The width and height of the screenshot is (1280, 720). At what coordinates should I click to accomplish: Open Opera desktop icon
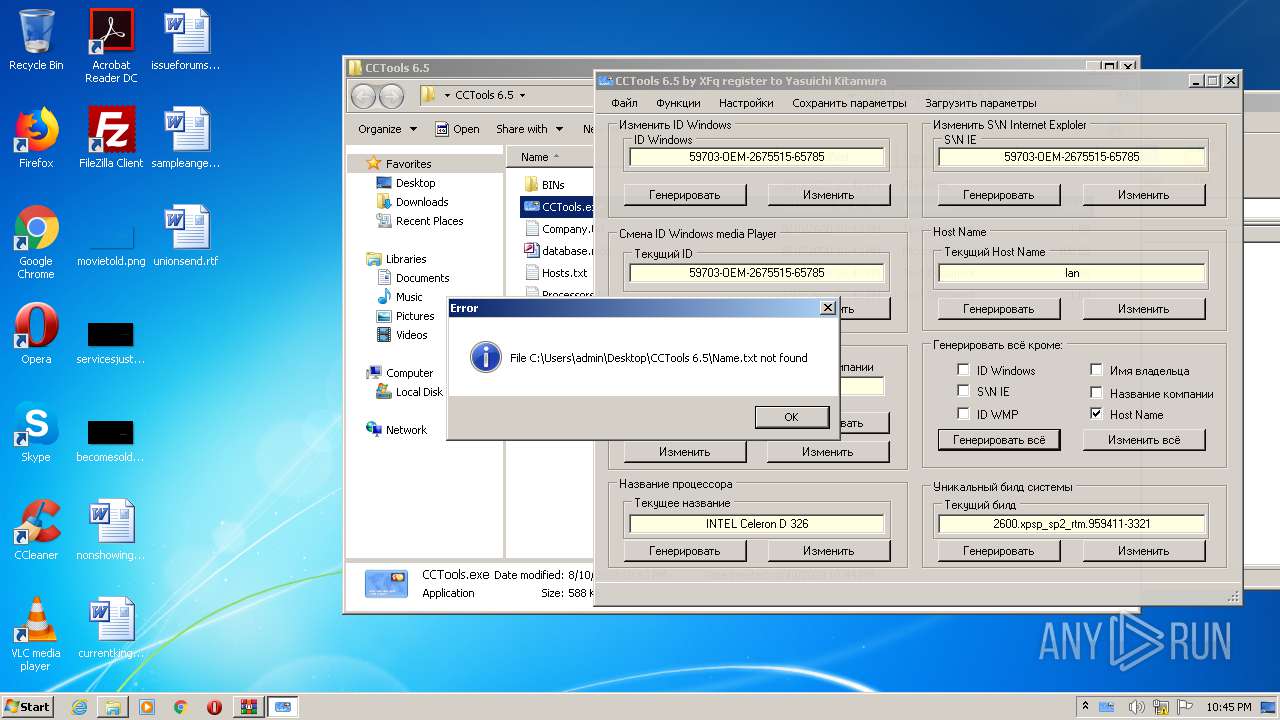36,334
